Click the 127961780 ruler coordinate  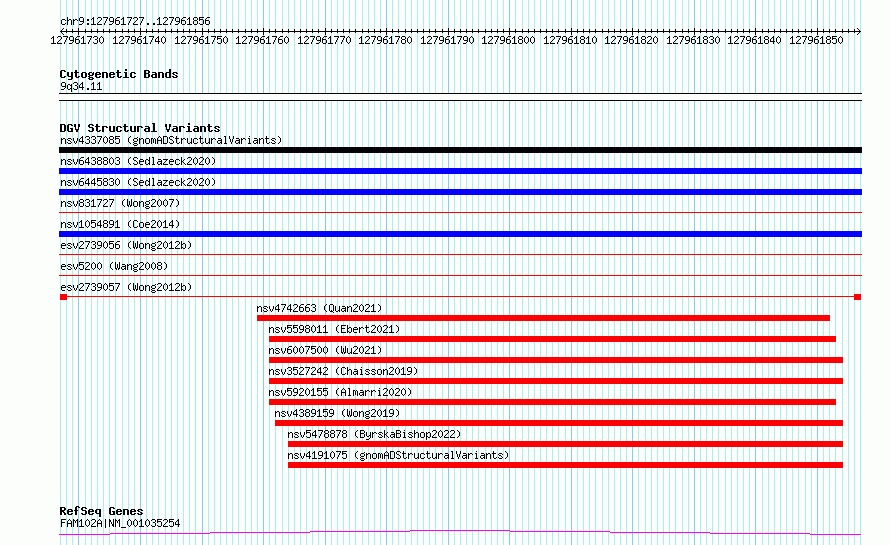(385, 40)
